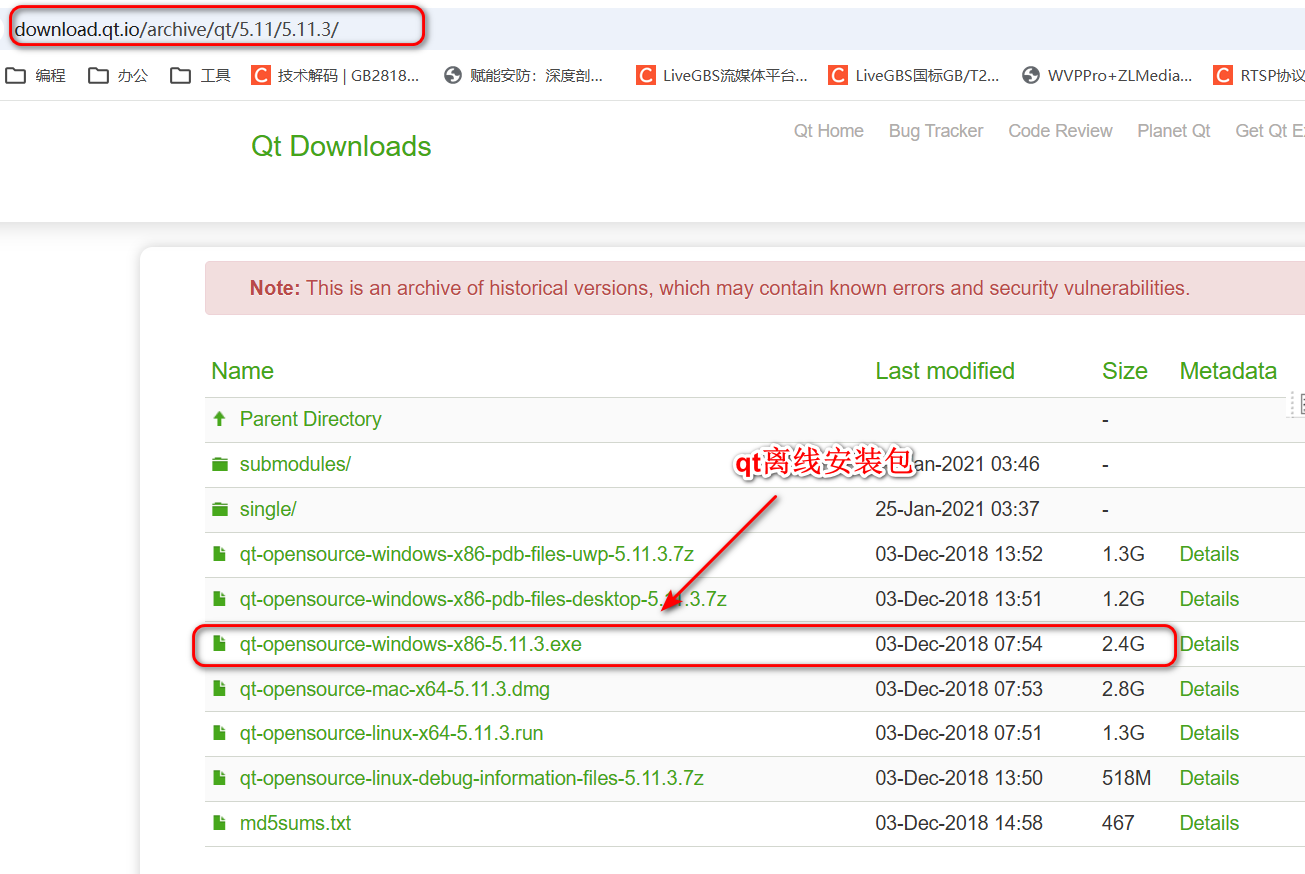Open the Planet Qt nav link

point(1174,131)
